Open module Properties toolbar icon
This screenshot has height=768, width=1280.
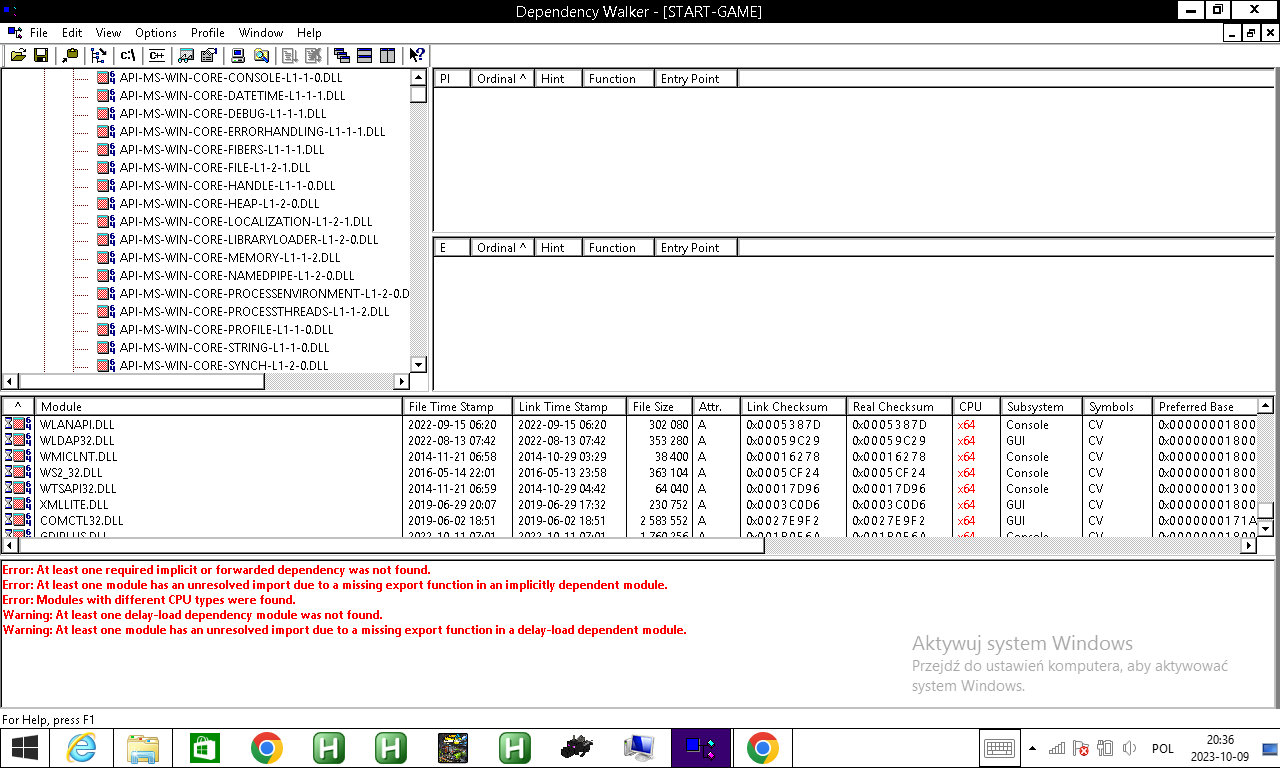click(x=209, y=55)
